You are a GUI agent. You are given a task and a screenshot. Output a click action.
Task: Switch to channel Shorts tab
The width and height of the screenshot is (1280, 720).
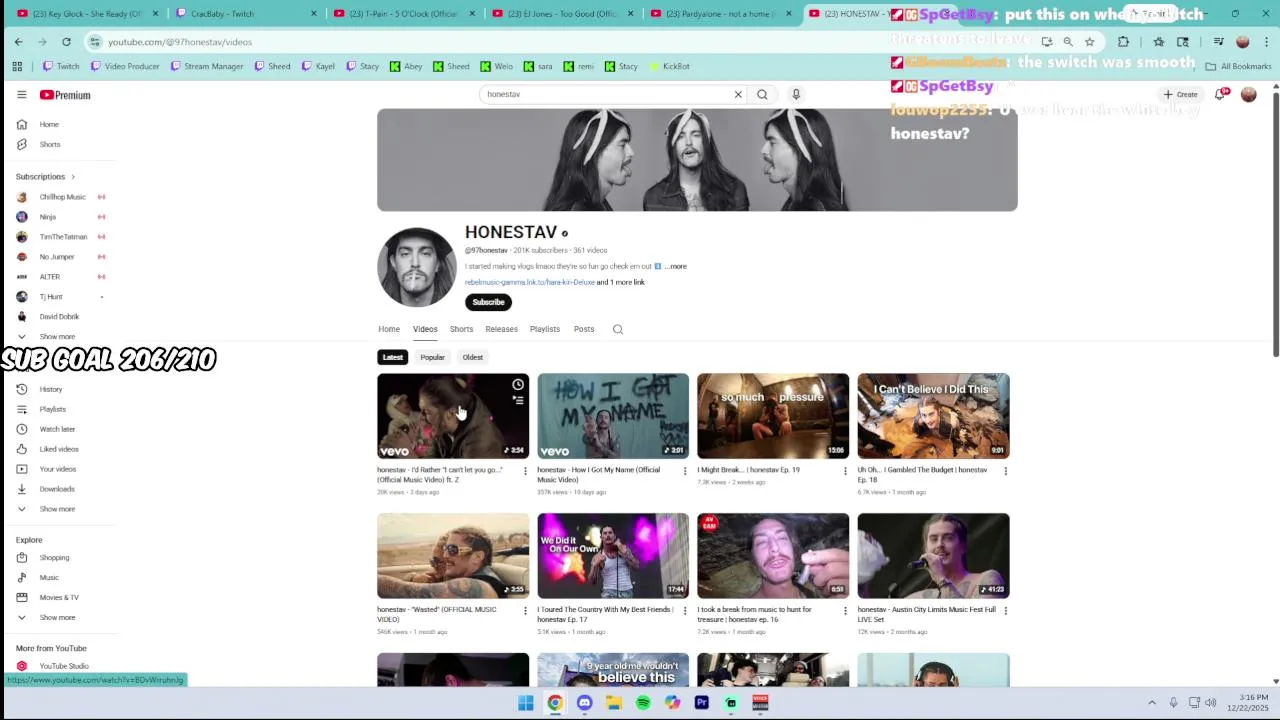461,329
